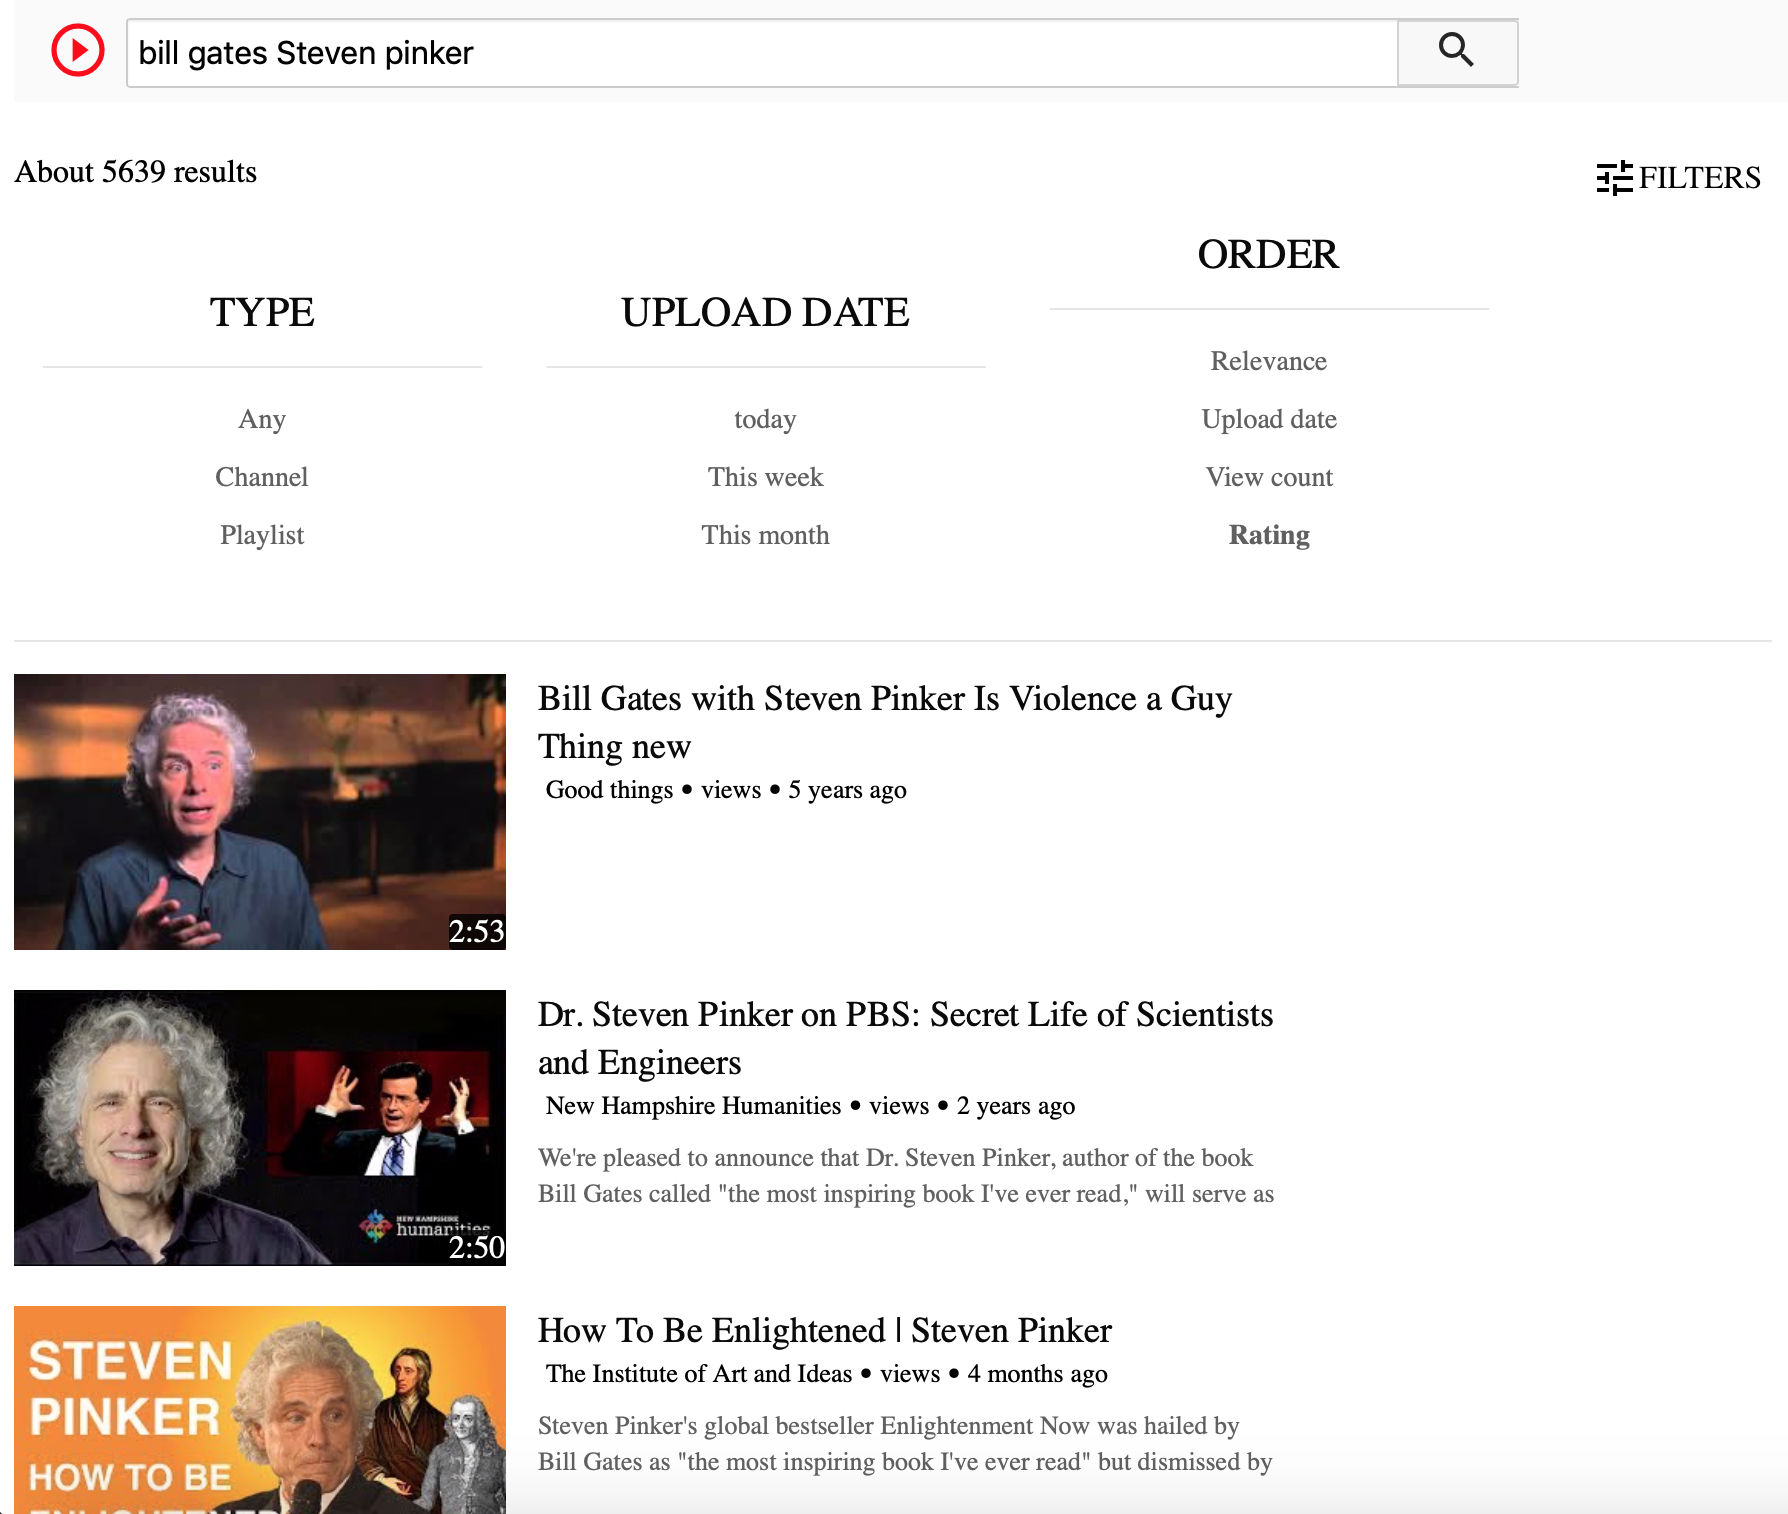The height and width of the screenshot is (1514, 1788).
Task: Click the '4 months ago' upload text
Action: tap(1037, 1374)
